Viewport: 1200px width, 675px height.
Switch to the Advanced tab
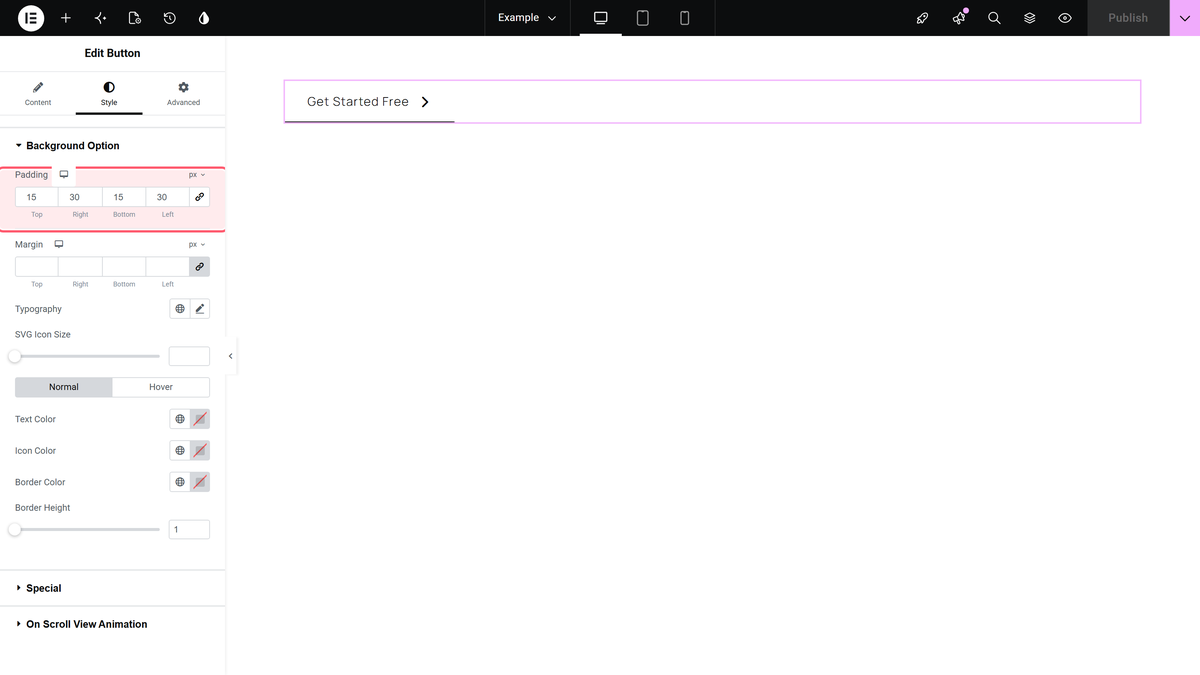(x=183, y=94)
